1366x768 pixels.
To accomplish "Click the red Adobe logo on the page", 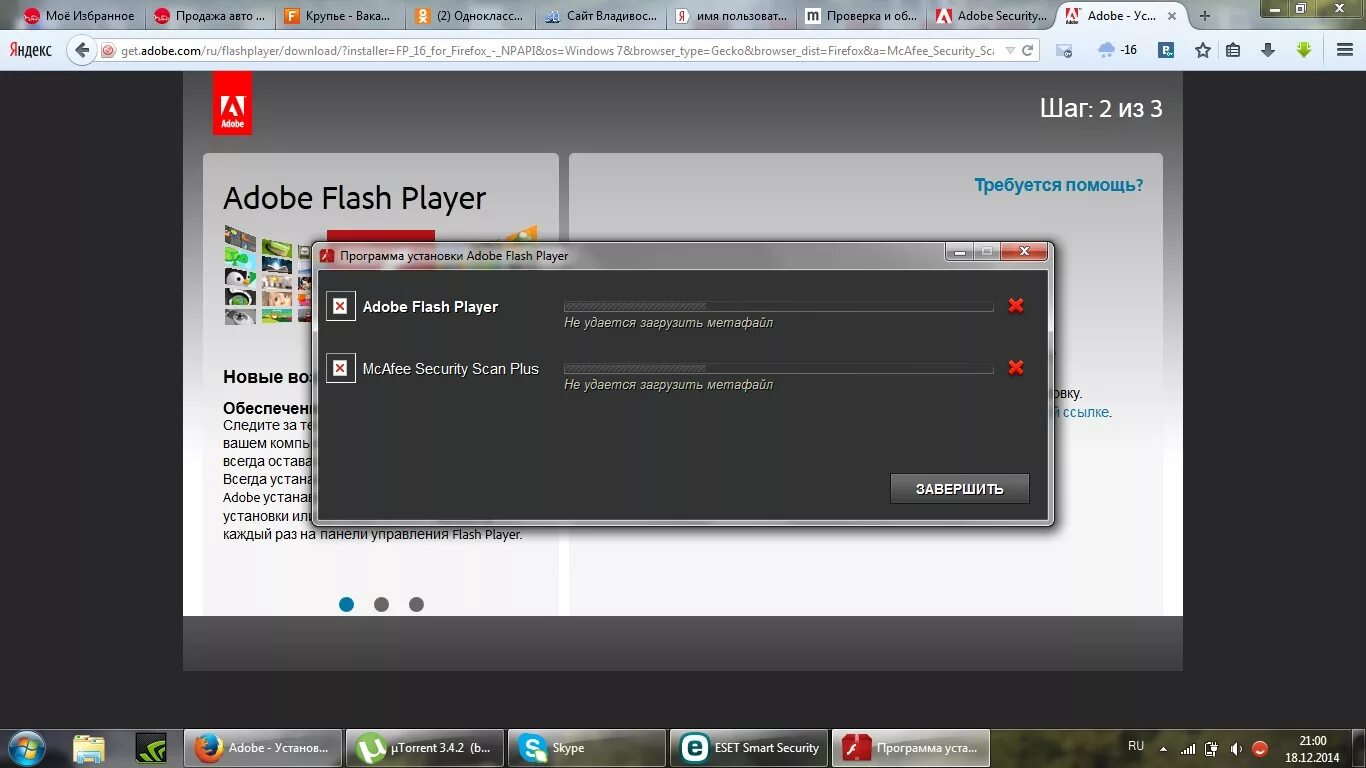I will pyautogui.click(x=232, y=102).
